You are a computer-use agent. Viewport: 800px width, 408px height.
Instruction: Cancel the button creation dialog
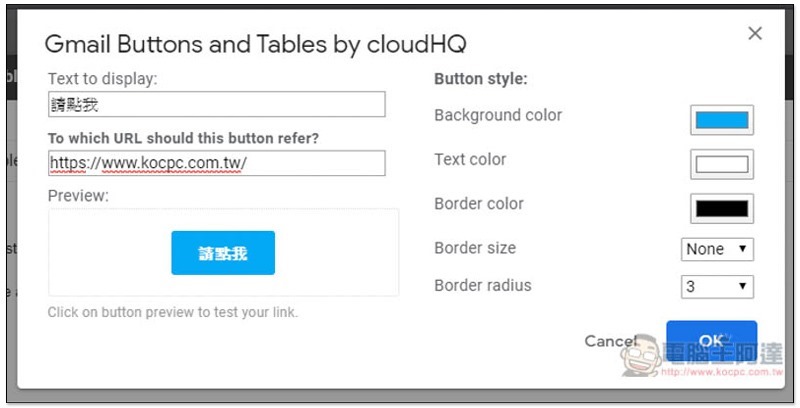[x=610, y=341]
